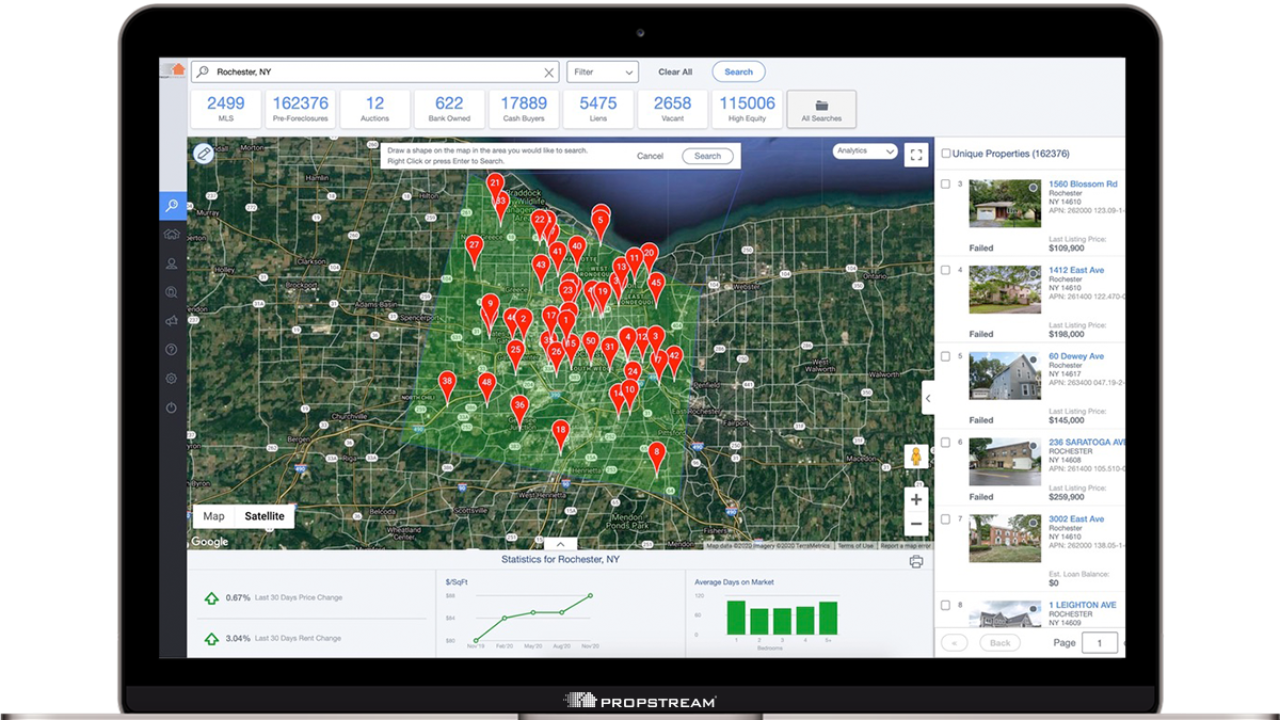This screenshot has height=720, width=1280.
Task: Check the box for 3002 East Ave
Action: [946, 519]
